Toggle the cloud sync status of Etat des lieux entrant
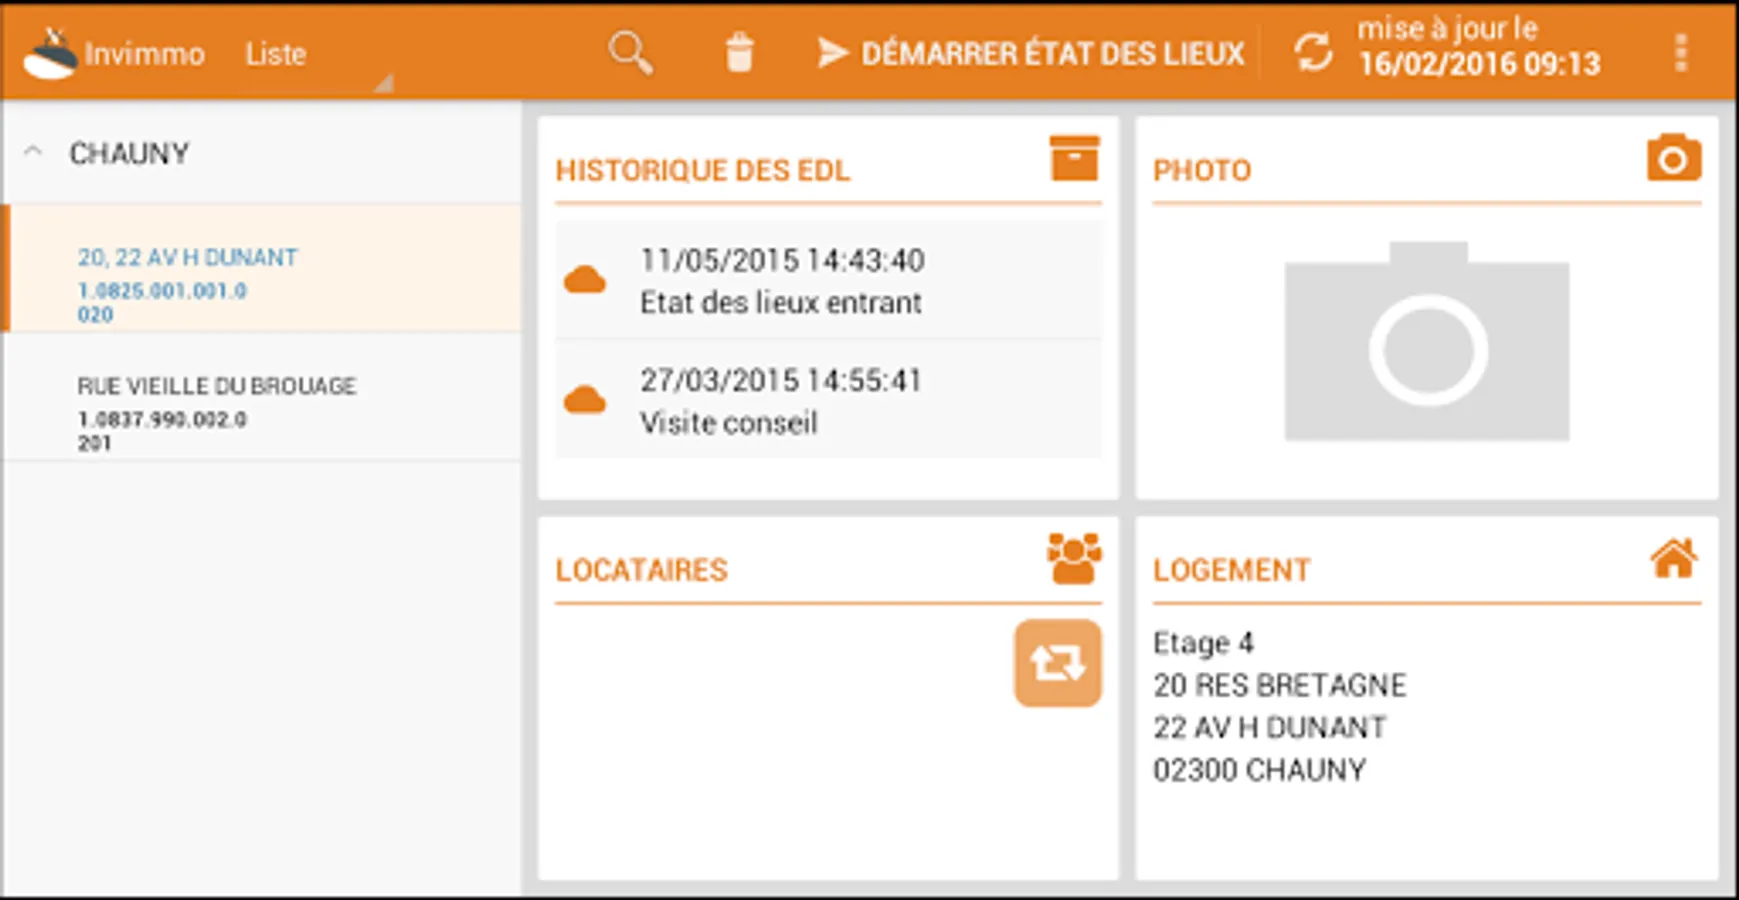Image resolution: width=1739 pixels, height=900 pixels. pyautogui.click(x=586, y=279)
